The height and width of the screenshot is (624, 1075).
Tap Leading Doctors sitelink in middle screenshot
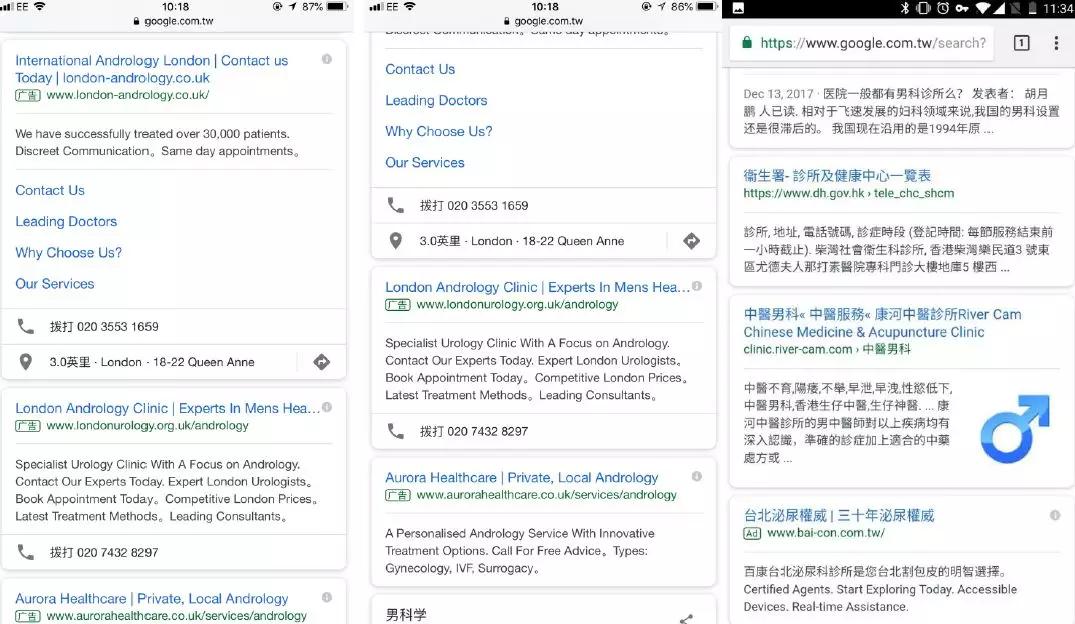(436, 100)
